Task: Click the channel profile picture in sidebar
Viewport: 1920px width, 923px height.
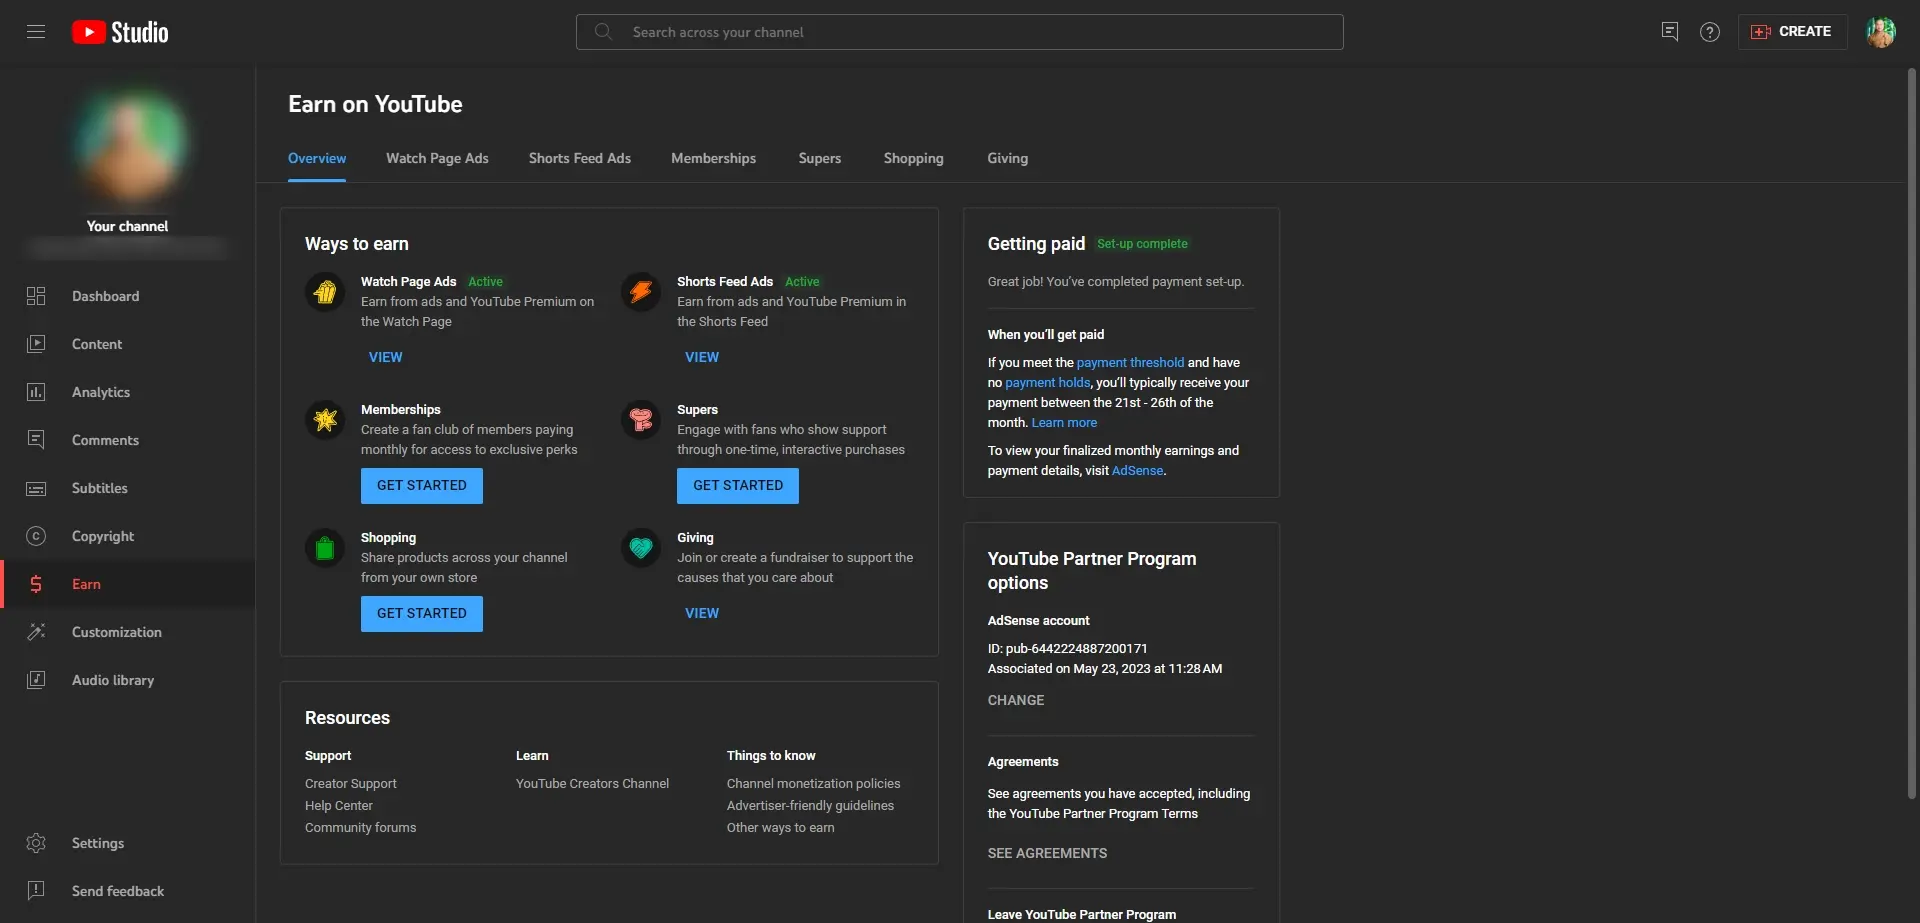Action: tap(128, 148)
